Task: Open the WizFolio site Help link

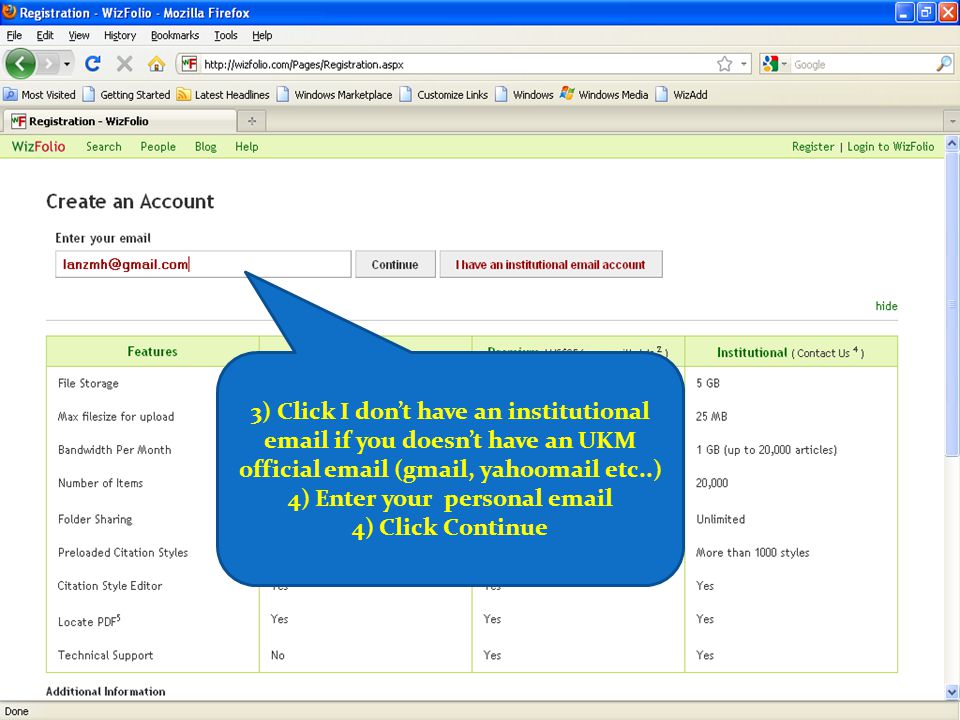Action: tap(247, 146)
